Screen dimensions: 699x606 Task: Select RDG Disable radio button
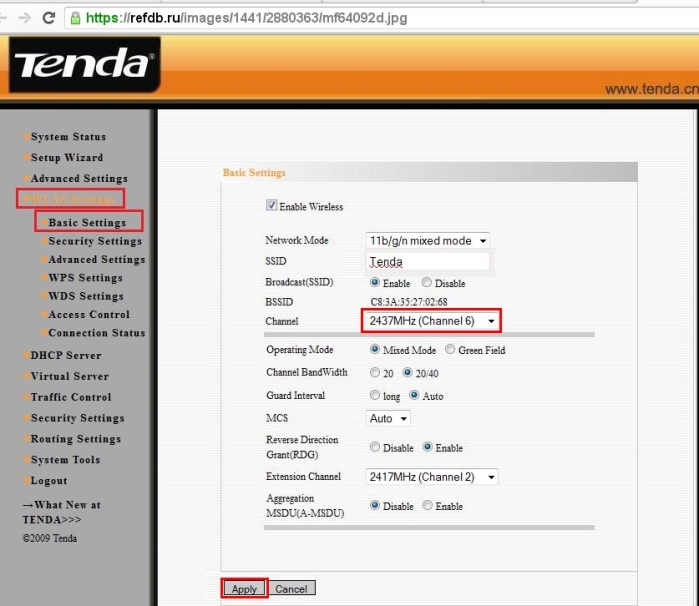pos(374,447)
